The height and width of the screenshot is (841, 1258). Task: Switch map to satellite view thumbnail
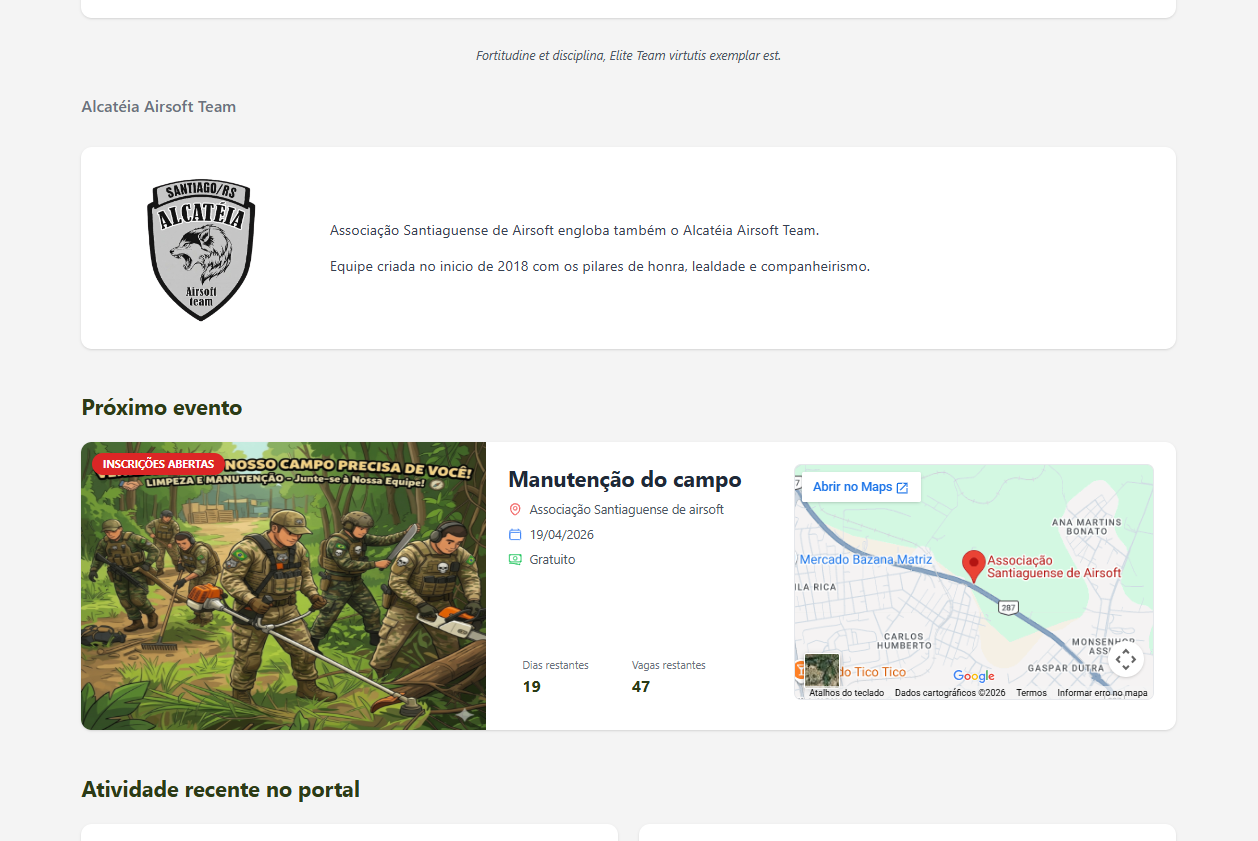(822, 669)
